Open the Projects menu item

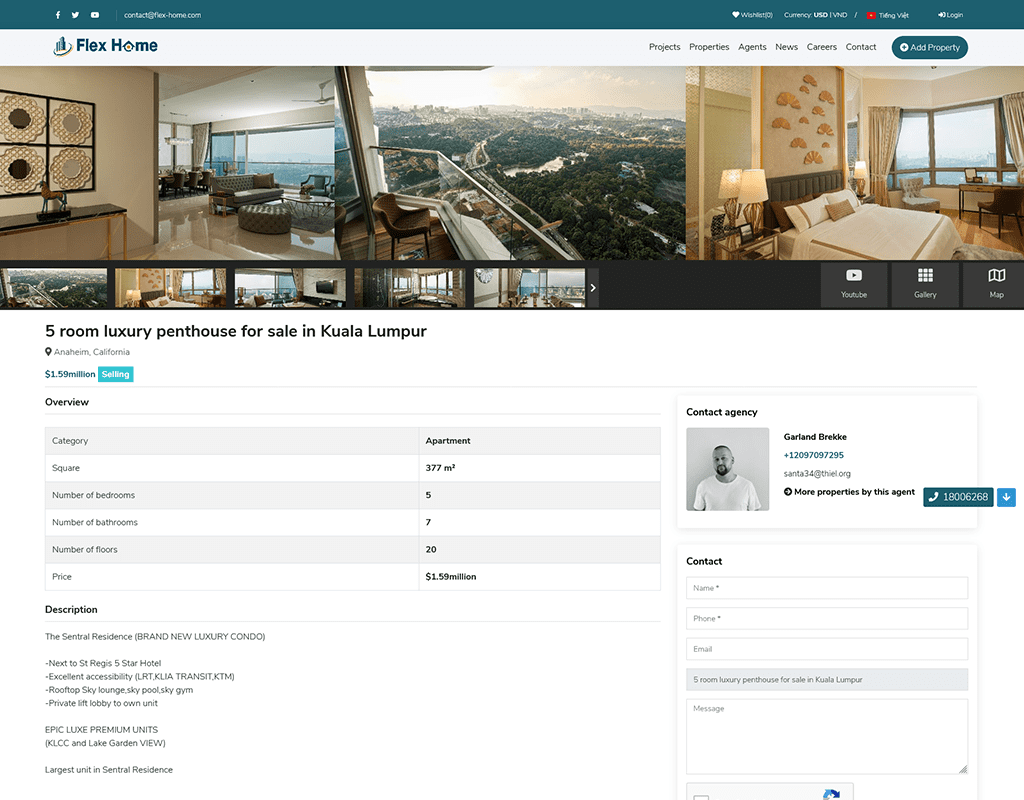coord(664,47)
